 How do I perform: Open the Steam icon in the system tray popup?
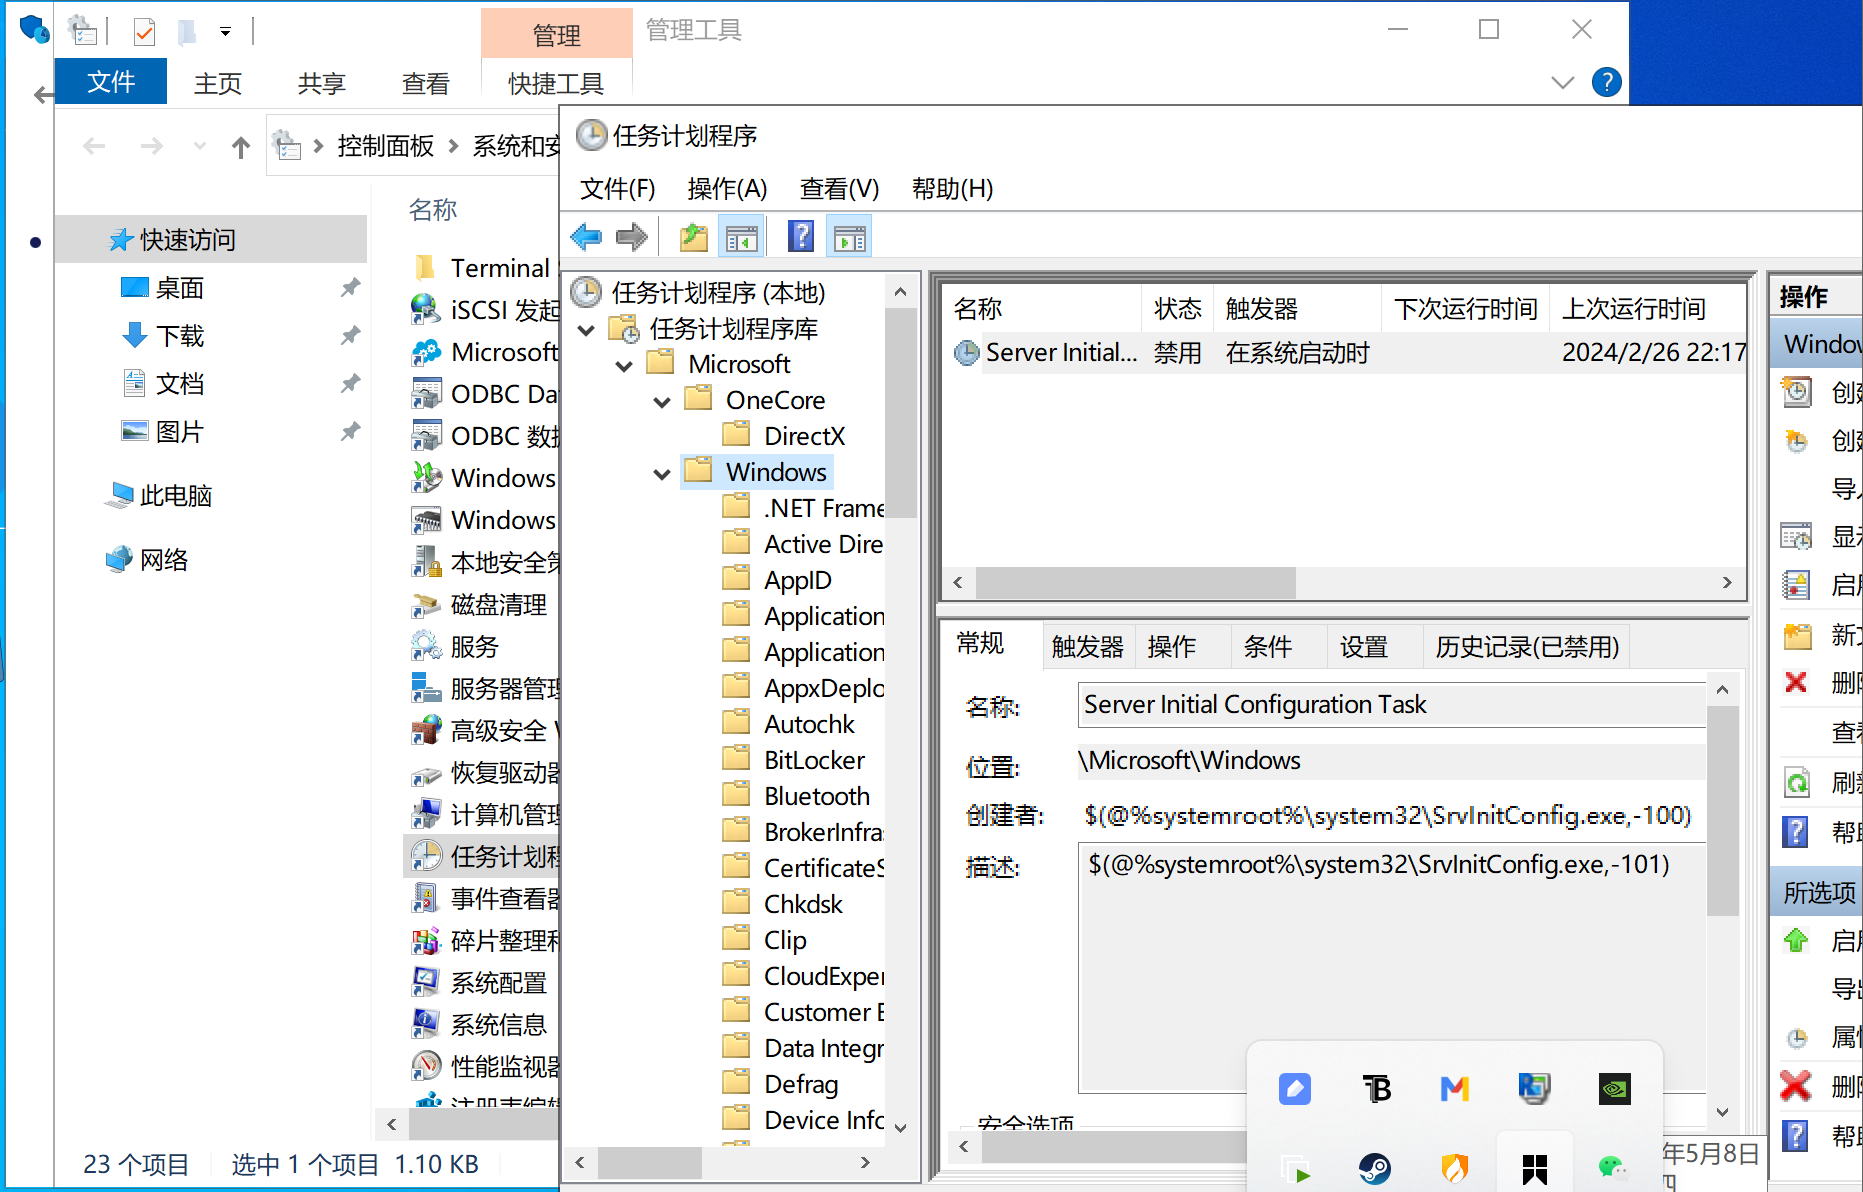[1375, 1167]
